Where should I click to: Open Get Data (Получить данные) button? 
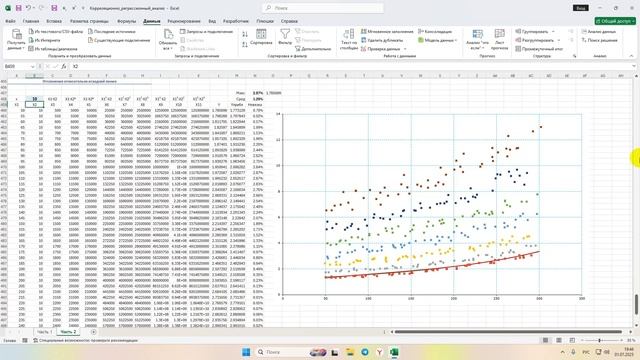click(x=16, y=40)
